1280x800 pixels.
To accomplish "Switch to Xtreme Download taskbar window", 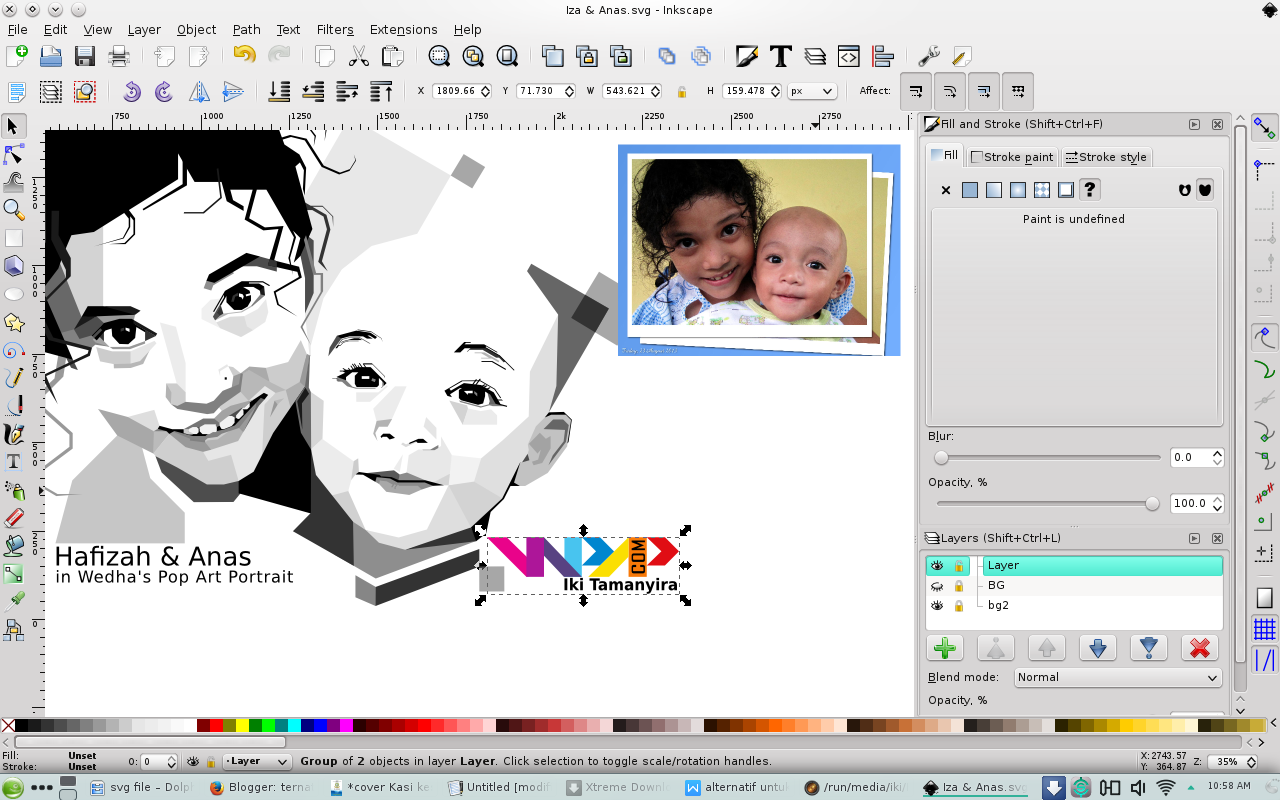I will [618, 788].
